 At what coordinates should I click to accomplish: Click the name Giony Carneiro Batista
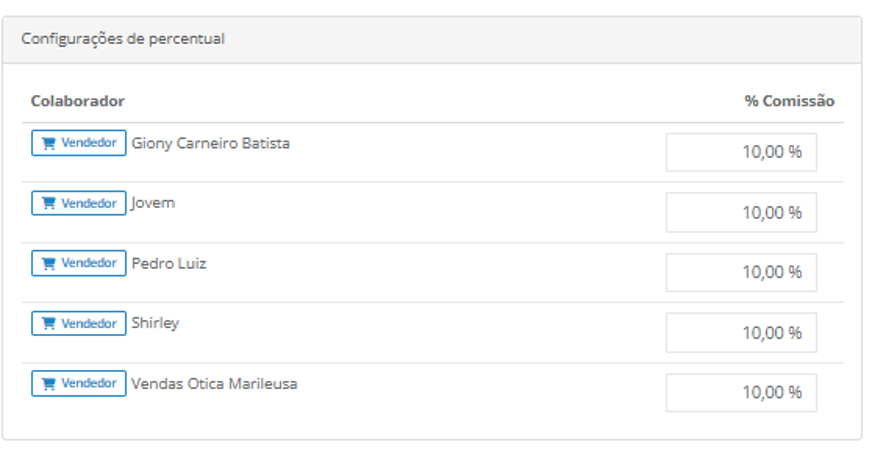pyautogui.click(x=211, y=143)
